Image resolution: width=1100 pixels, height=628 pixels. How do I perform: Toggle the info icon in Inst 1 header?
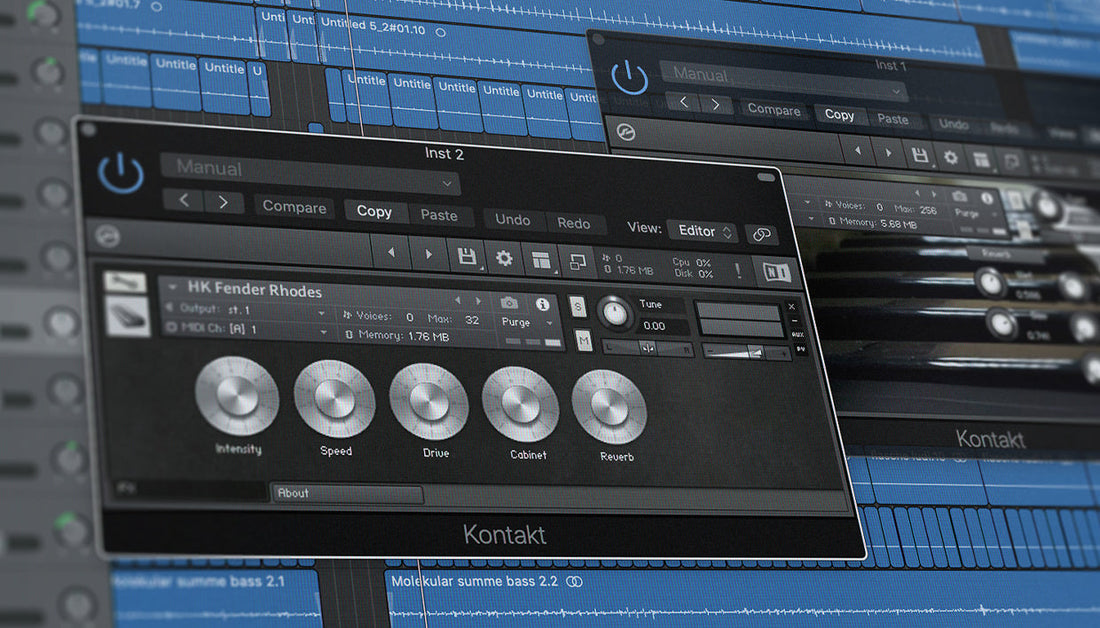(x=987, y=199)
